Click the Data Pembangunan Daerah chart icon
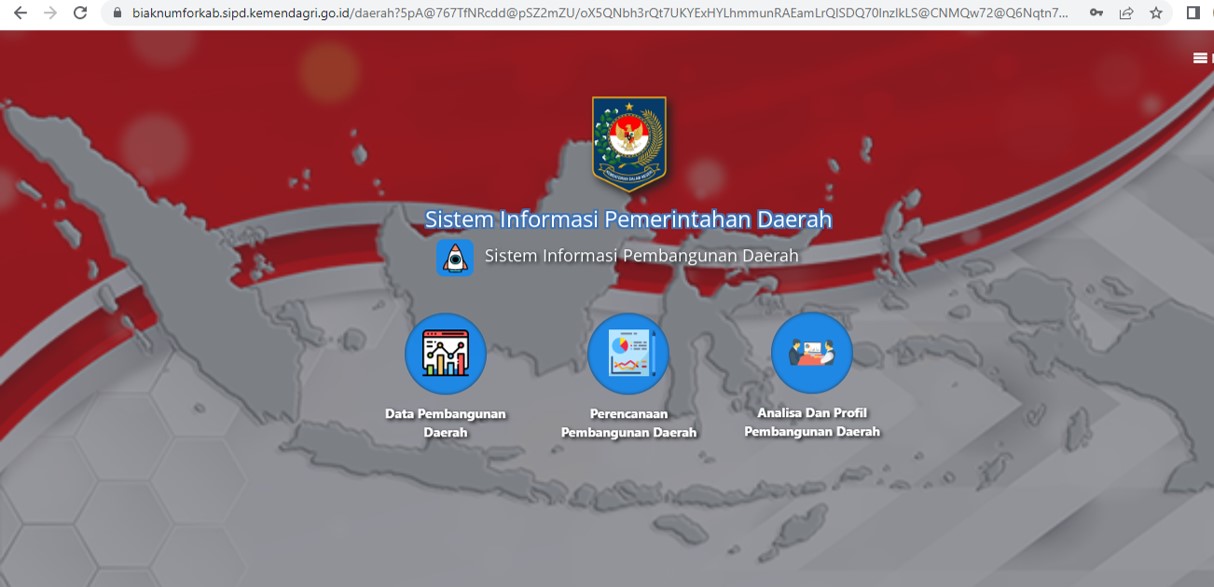 pos(445,354)
